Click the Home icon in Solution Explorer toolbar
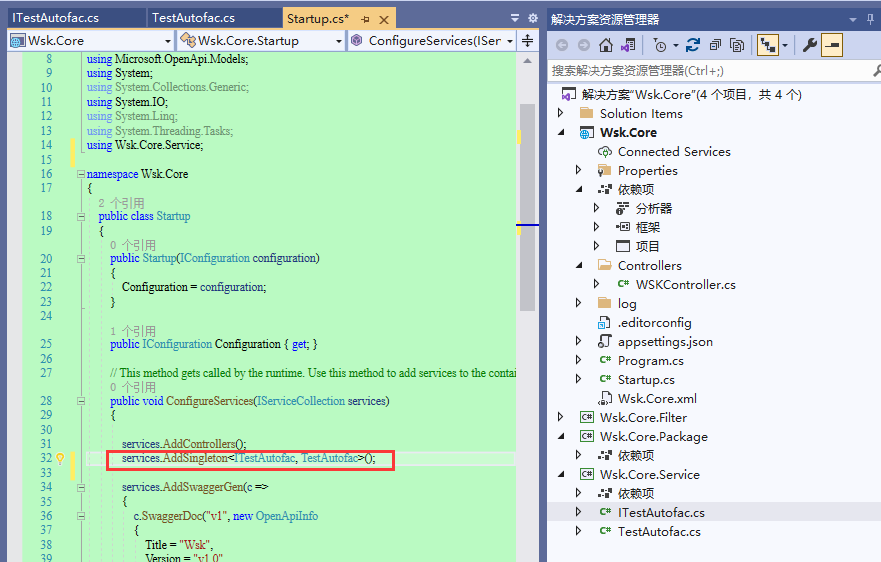 [x=606, y=45]
